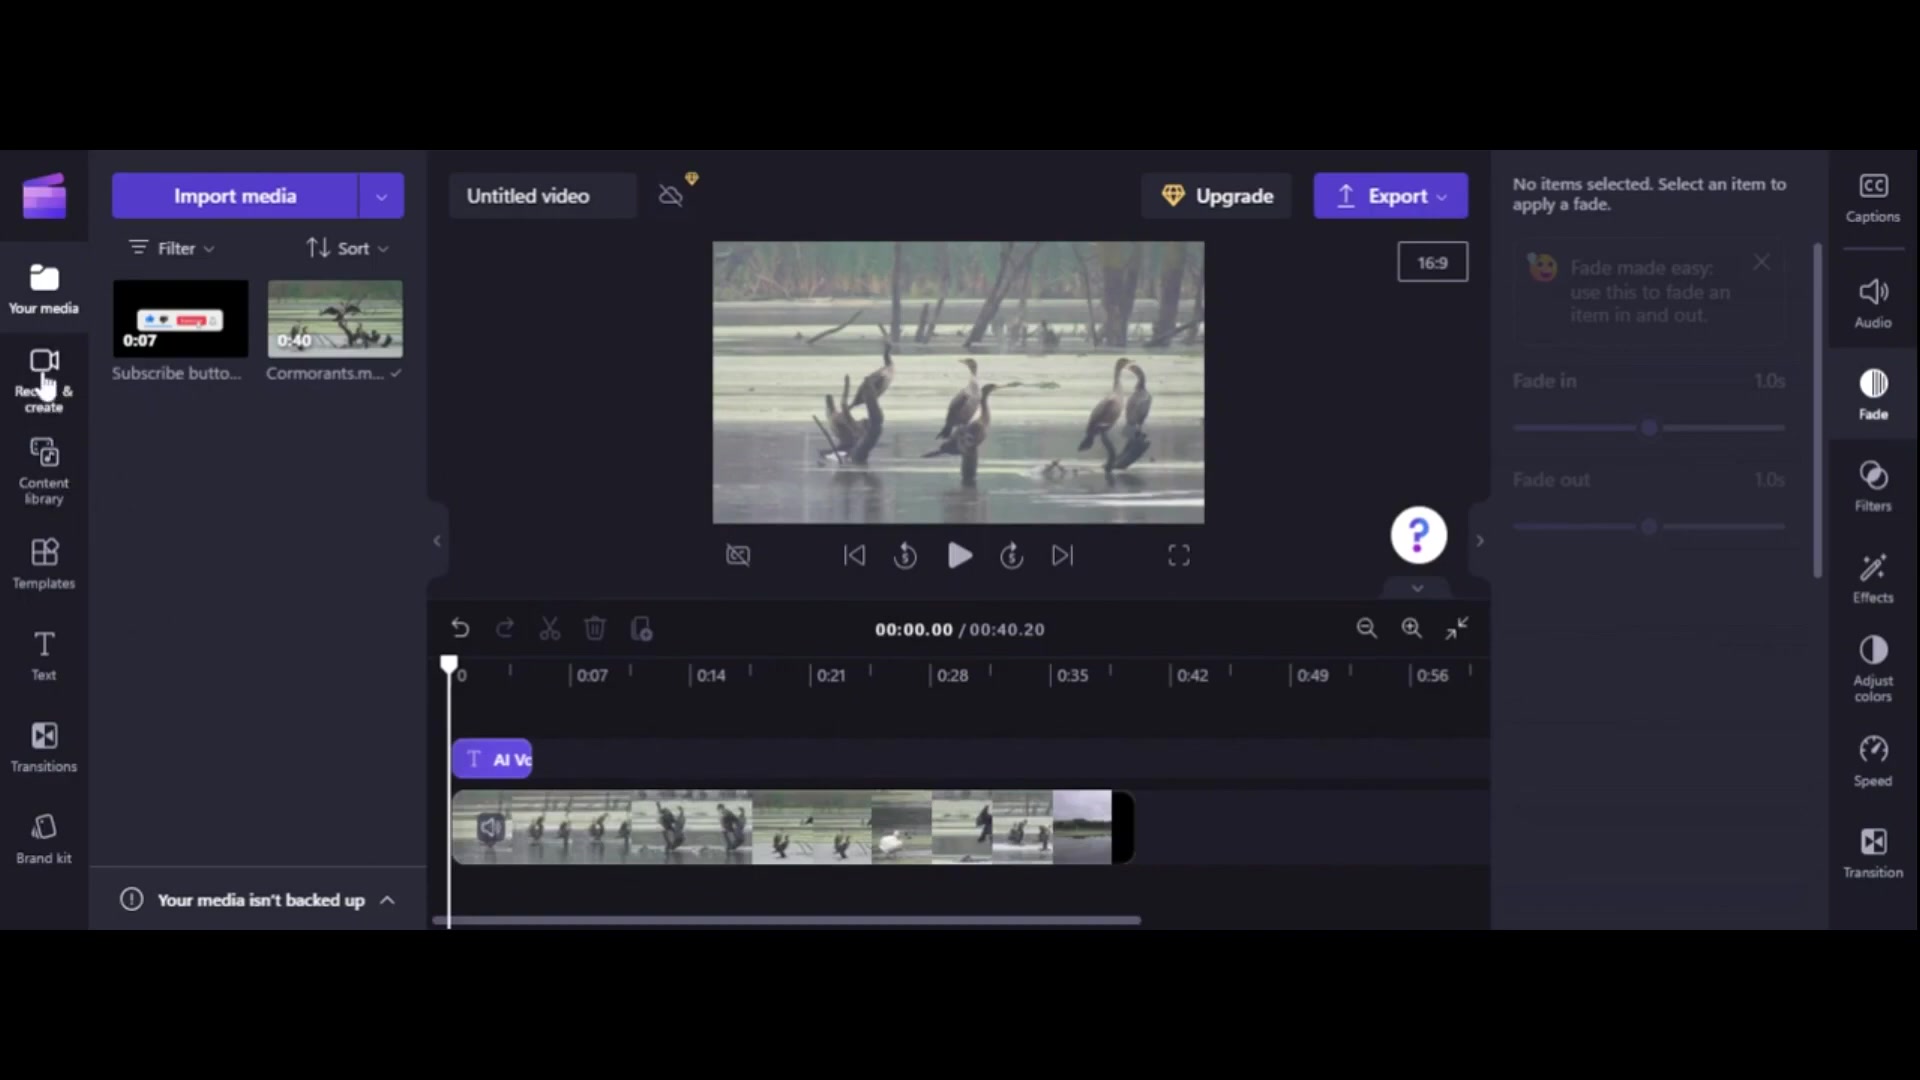Click the Upgrade button

[1217, 196]
